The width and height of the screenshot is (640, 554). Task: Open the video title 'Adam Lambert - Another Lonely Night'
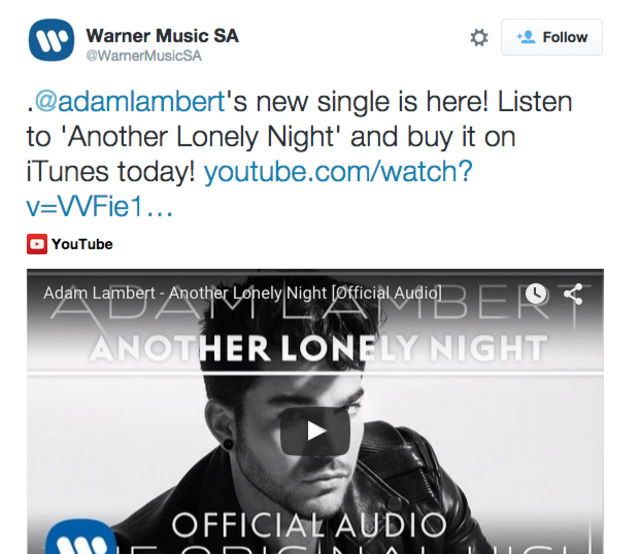pos(242,293)
